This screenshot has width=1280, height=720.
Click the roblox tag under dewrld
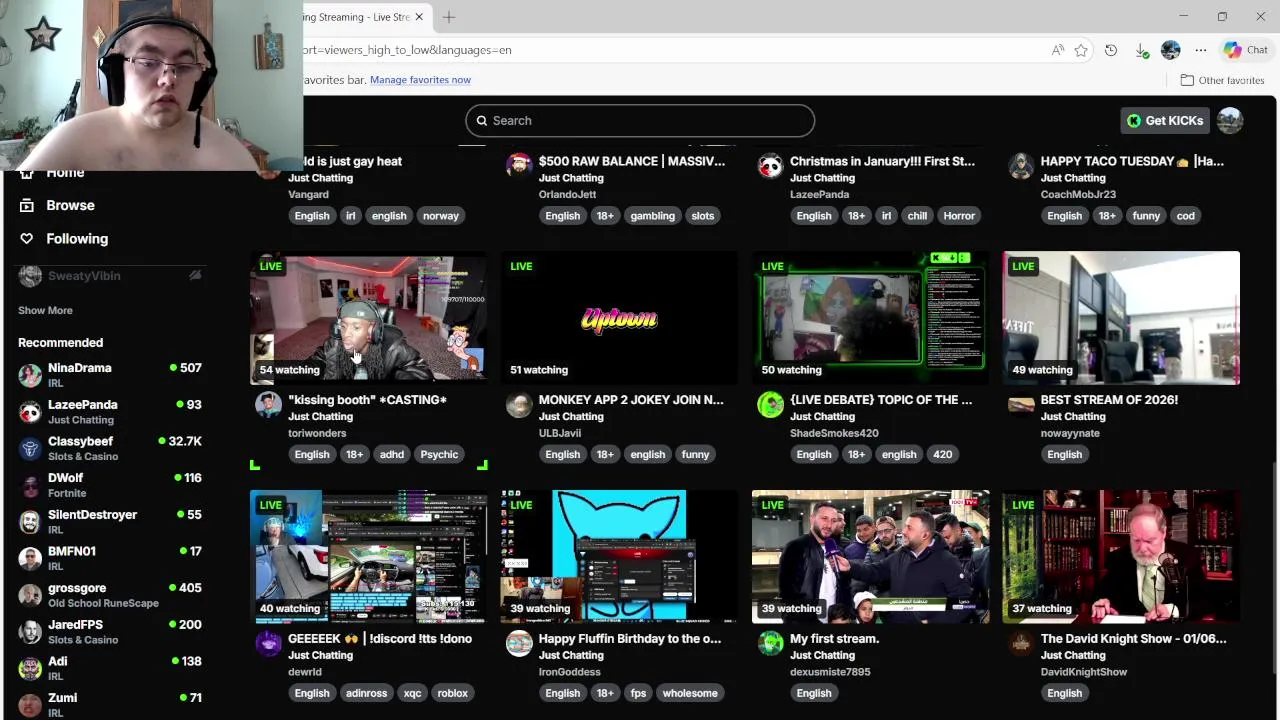(x=452, y=693)
